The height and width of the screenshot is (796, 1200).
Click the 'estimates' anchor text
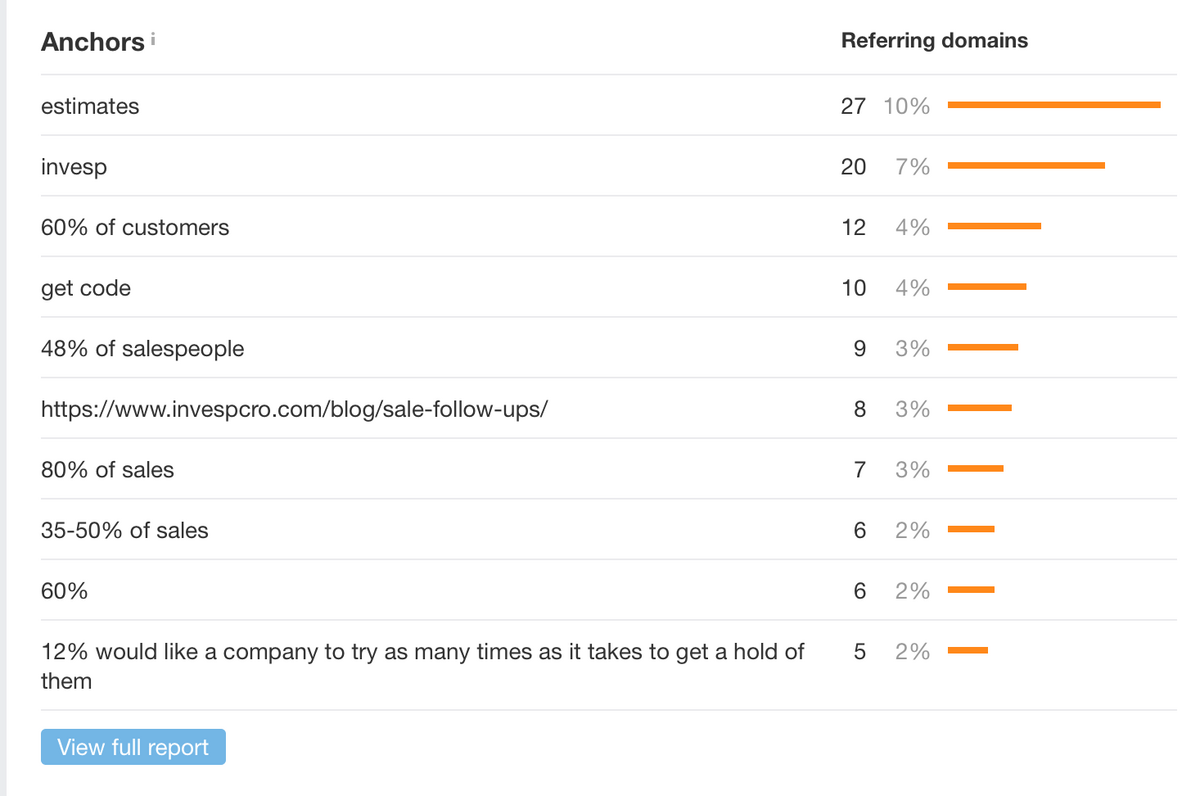90,106
